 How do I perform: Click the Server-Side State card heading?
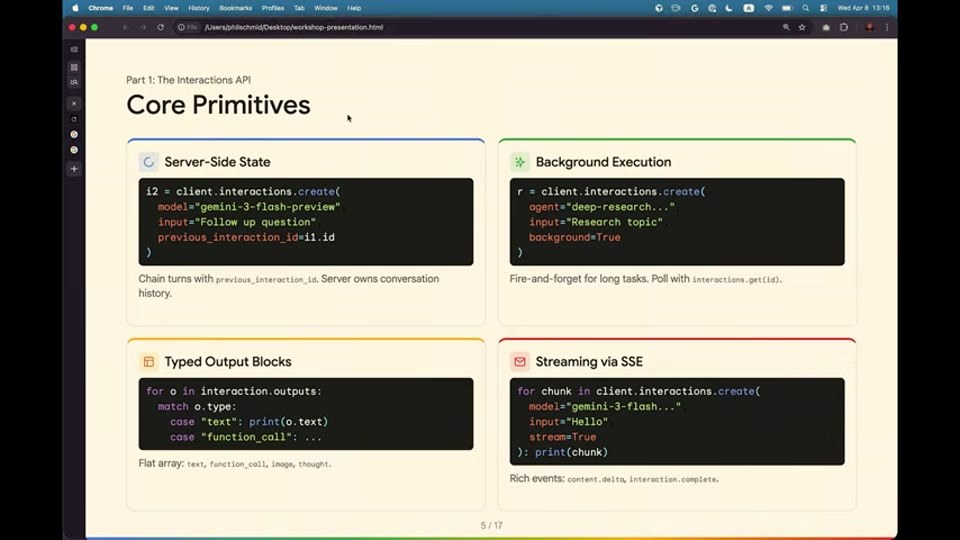coord(217,162)
